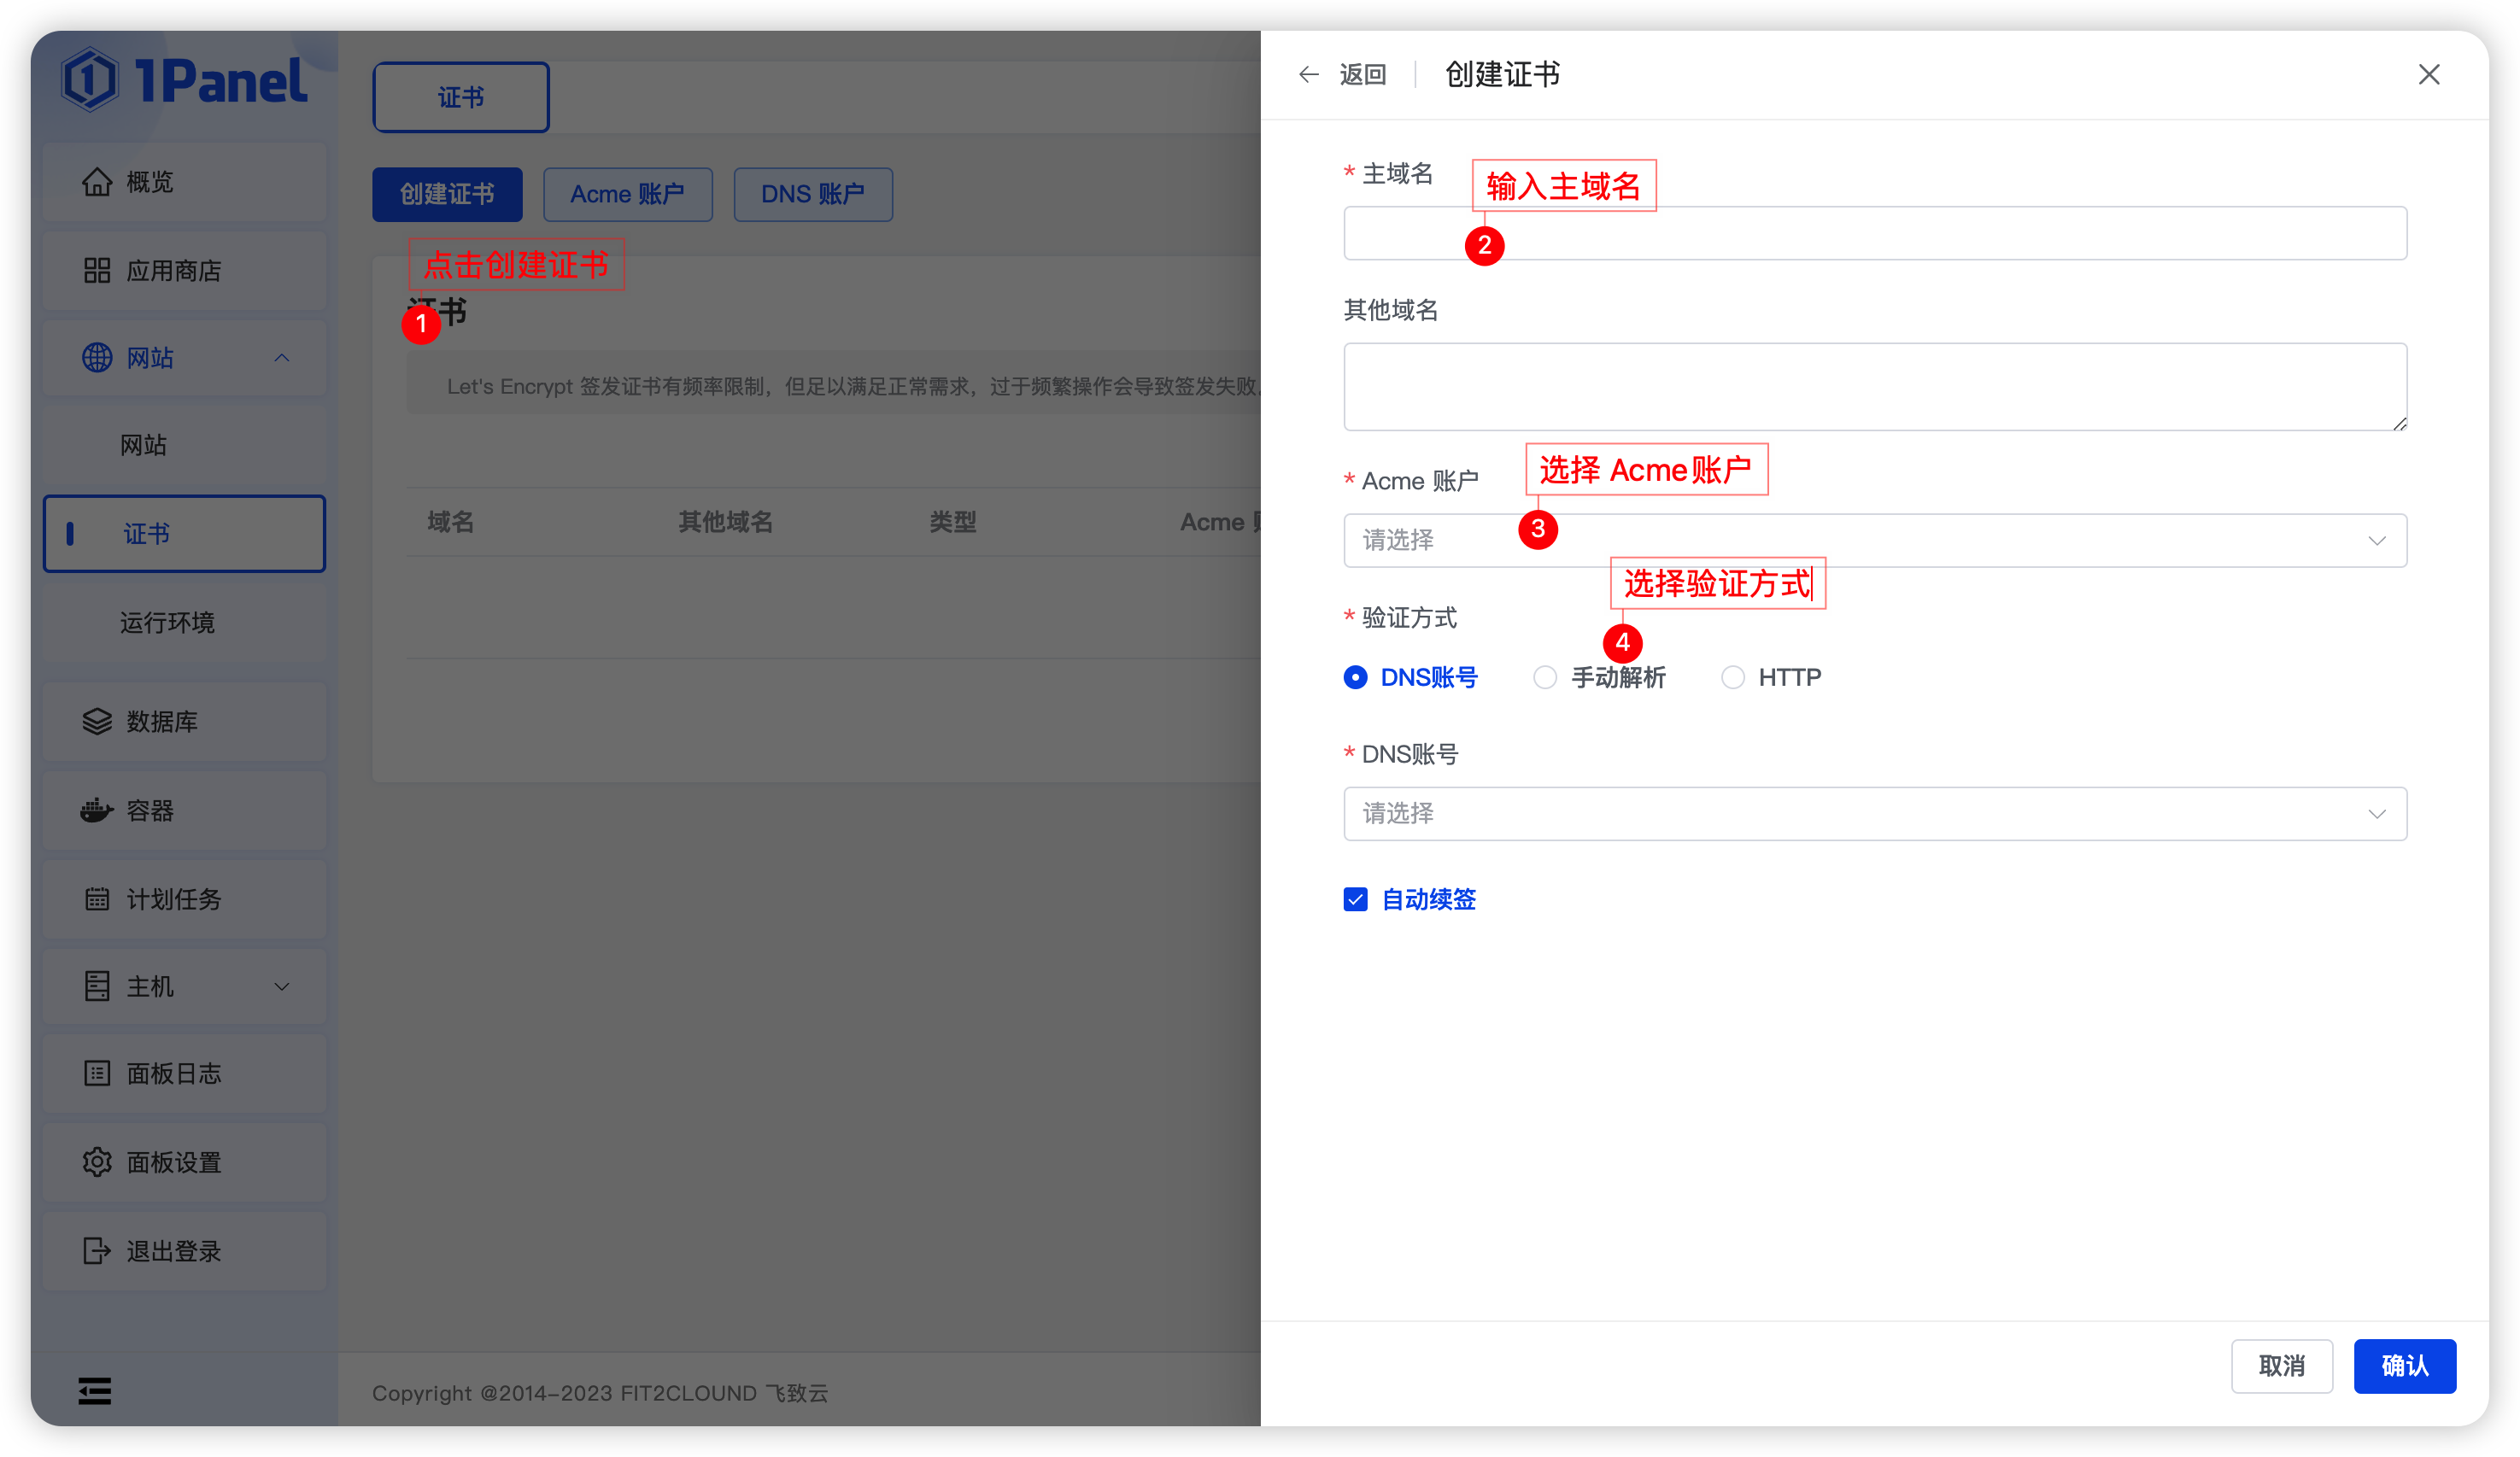2520x1457 pixels.
Task: Collapse sidebar with bottom menu icon
Action: [95, 1390]
